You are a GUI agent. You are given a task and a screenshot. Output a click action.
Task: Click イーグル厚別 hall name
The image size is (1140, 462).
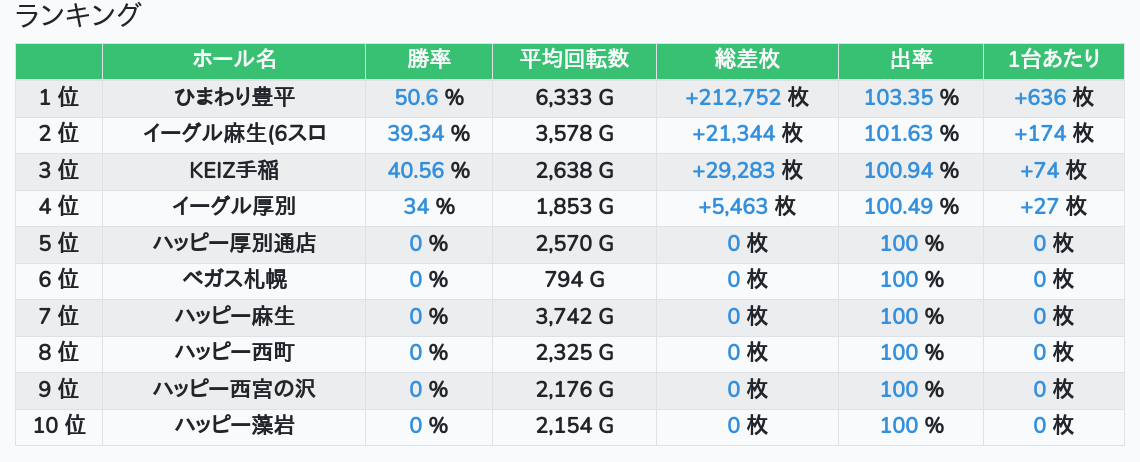point(234,207)
